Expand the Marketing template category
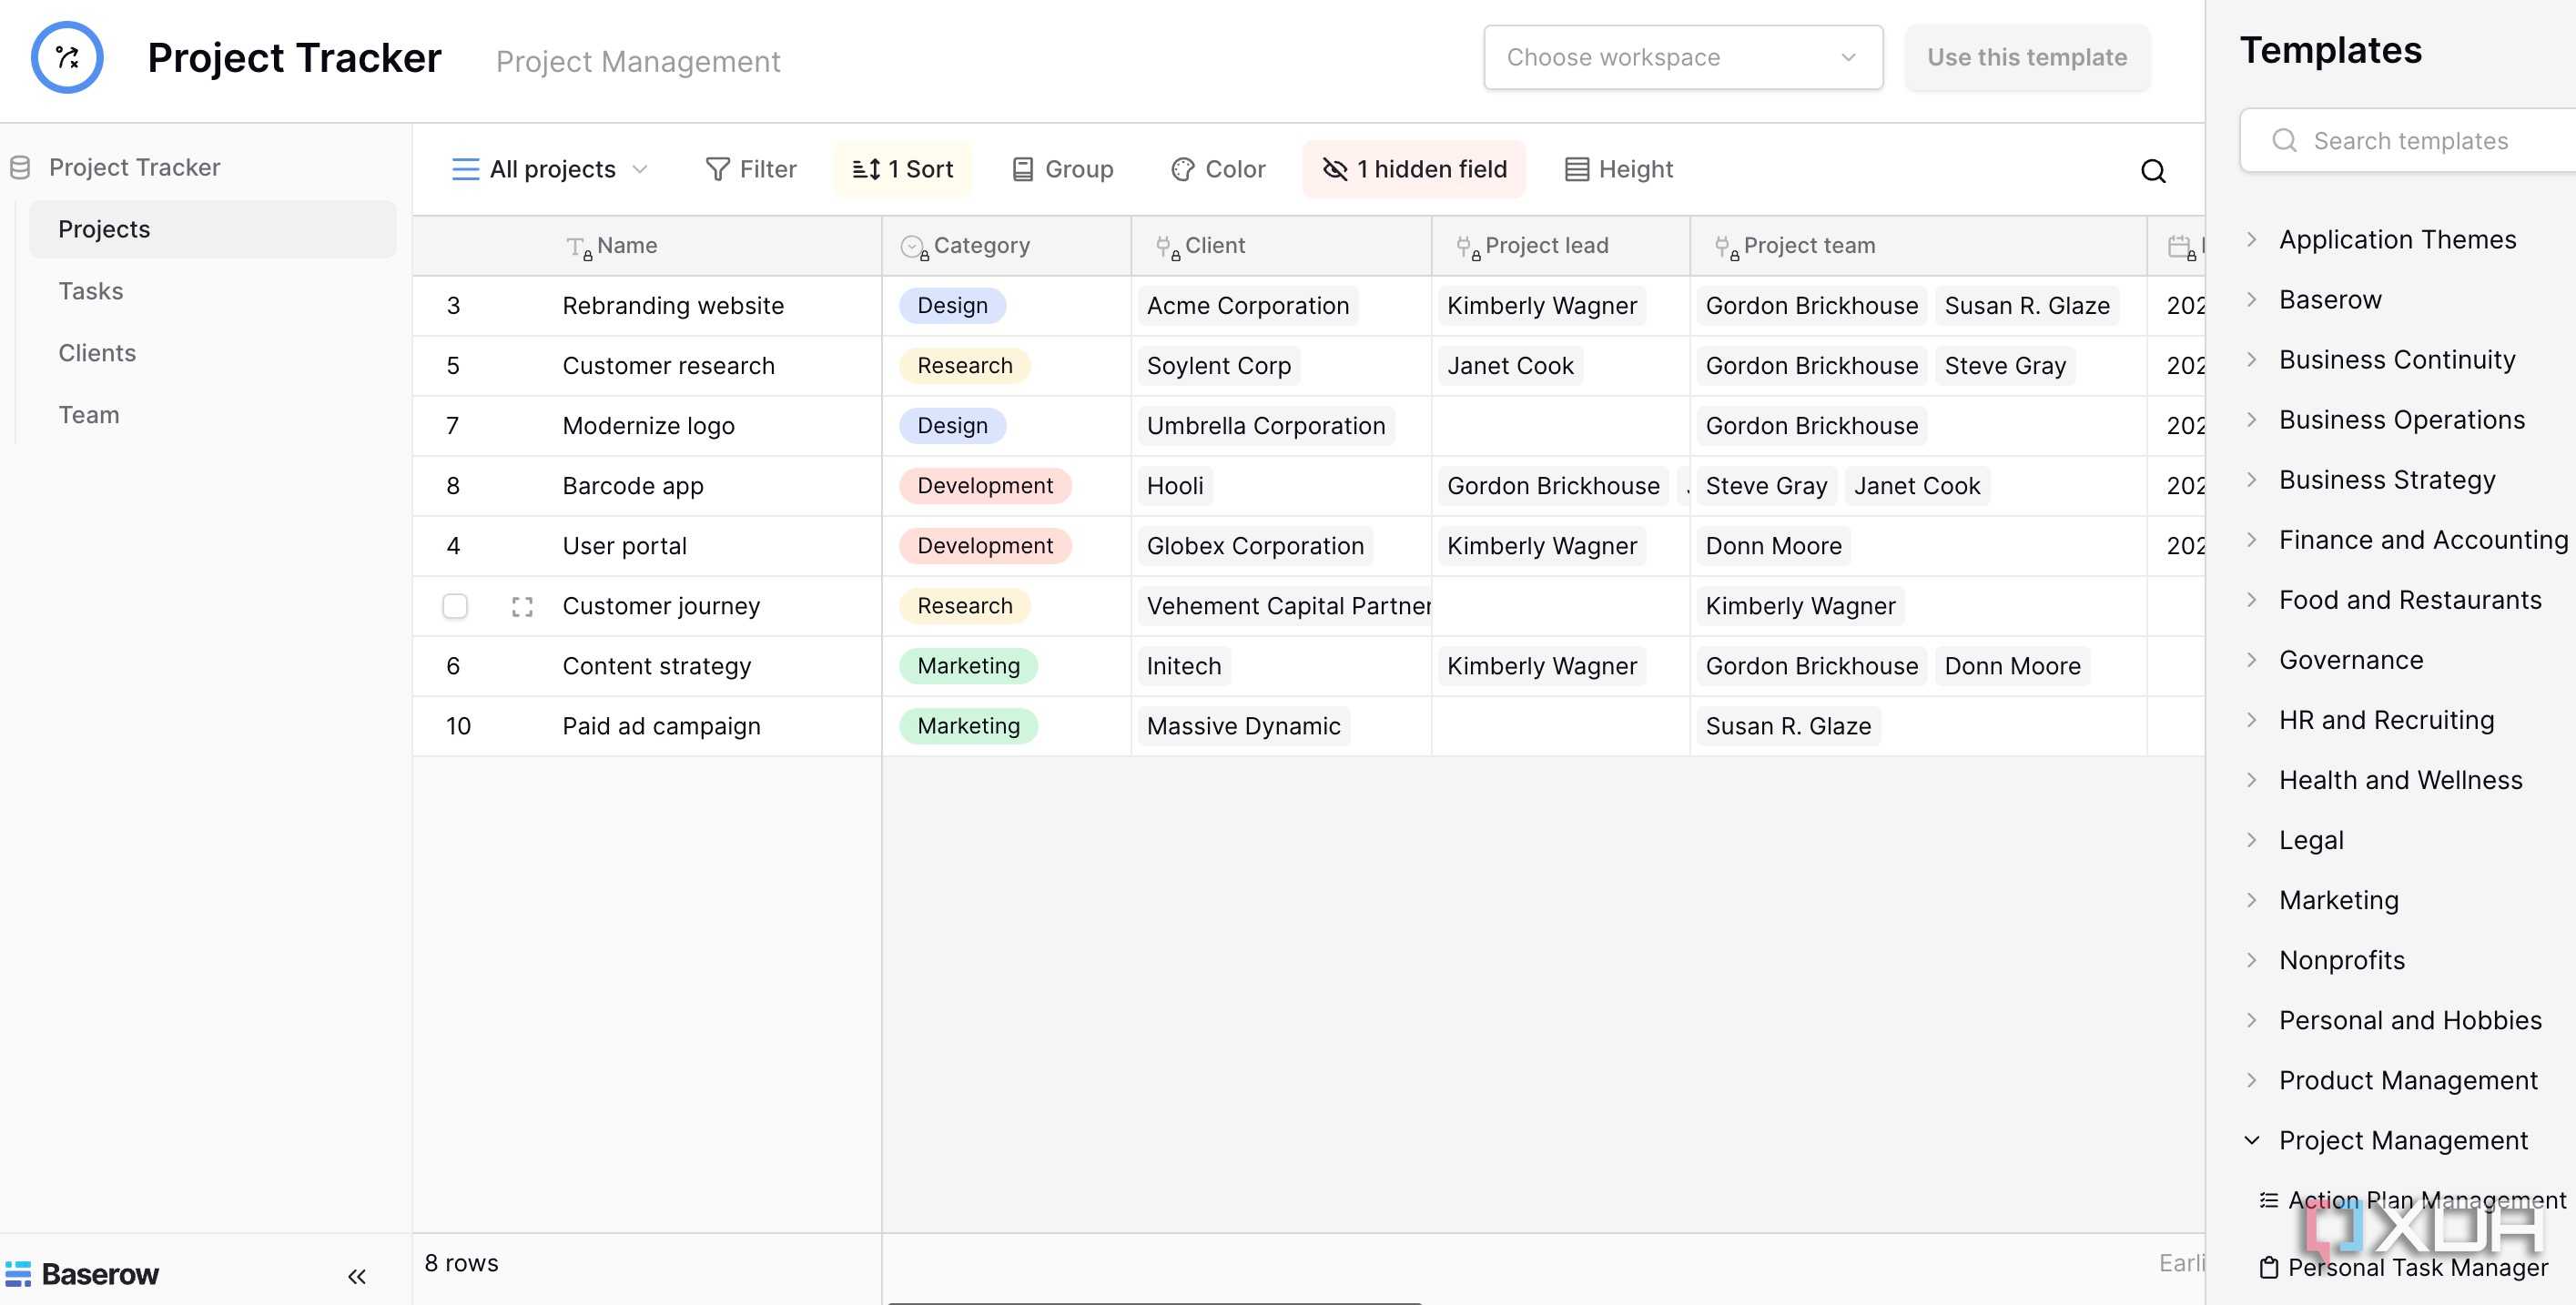 (x=2251, y=900)
